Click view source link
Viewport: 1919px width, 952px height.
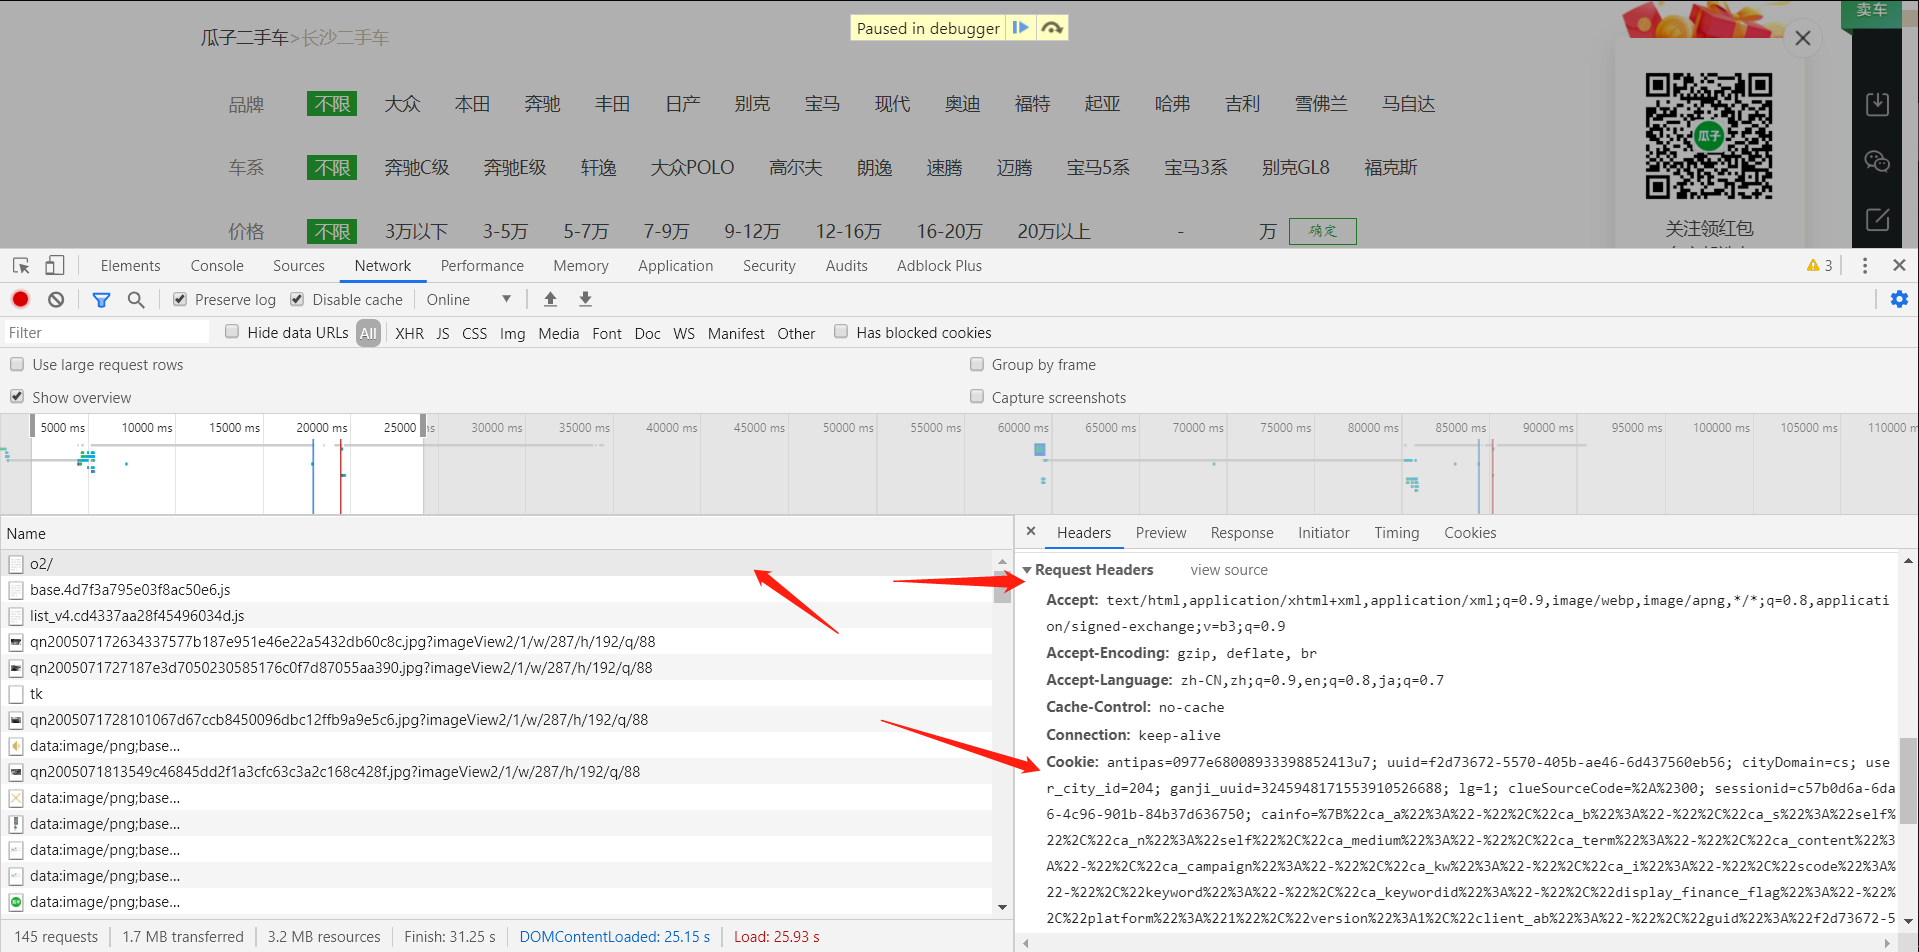coord(1229,569)
